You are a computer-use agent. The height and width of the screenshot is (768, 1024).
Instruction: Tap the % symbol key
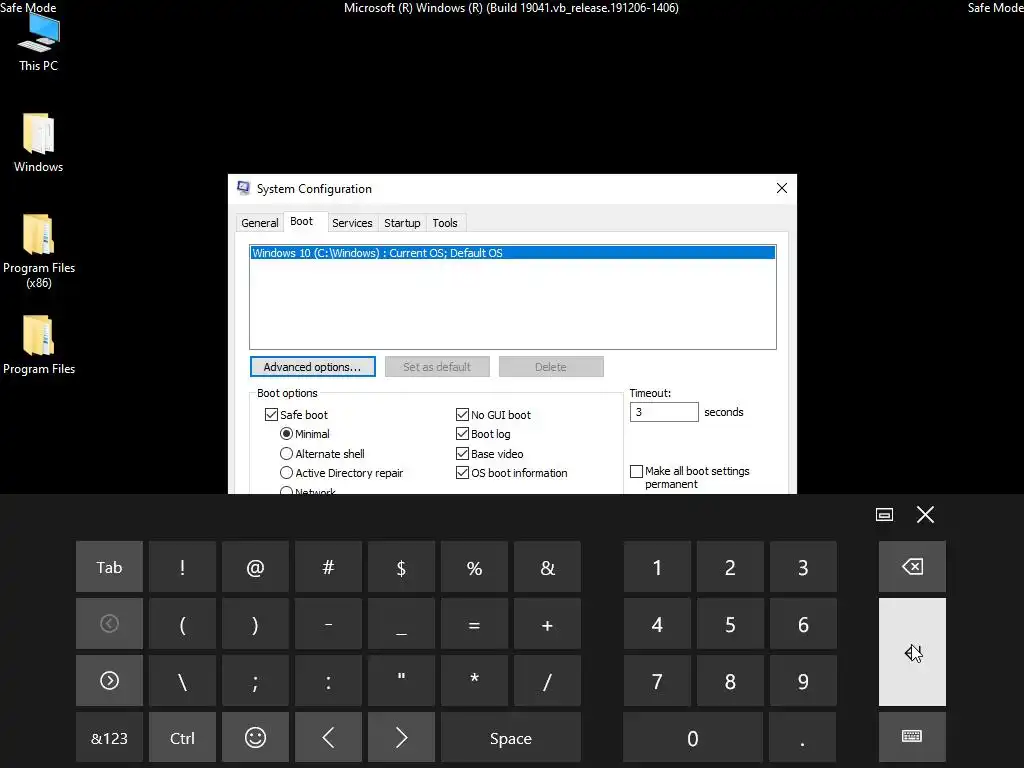coord(475,567)
